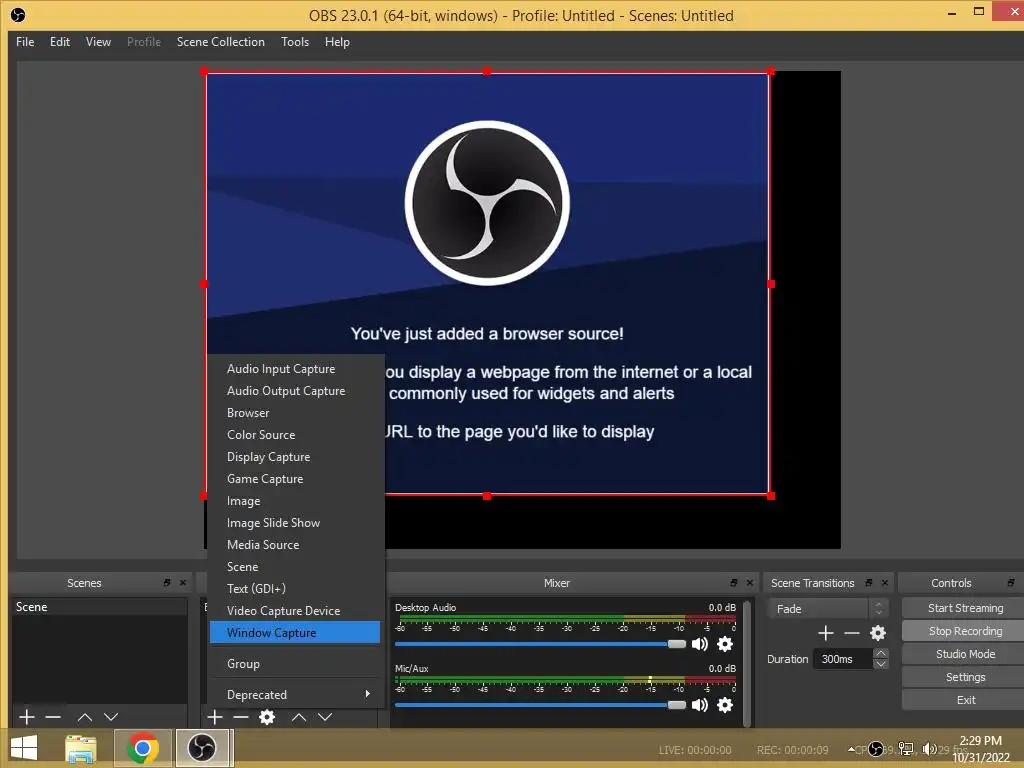Open the File menu
Screen dimensions: 1024x768
25,42
